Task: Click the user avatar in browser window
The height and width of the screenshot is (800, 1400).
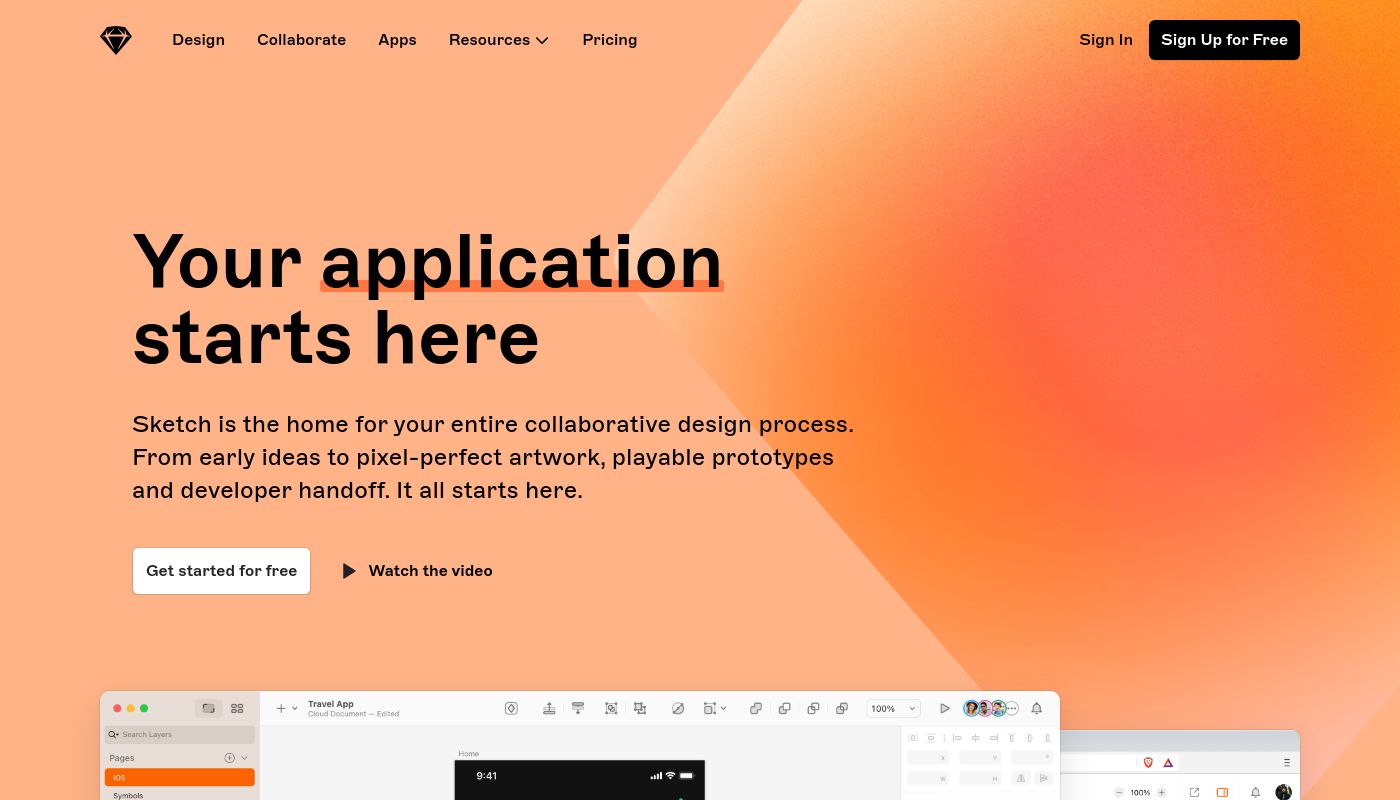Action: pyautogui.click(x=1284, y=792)
